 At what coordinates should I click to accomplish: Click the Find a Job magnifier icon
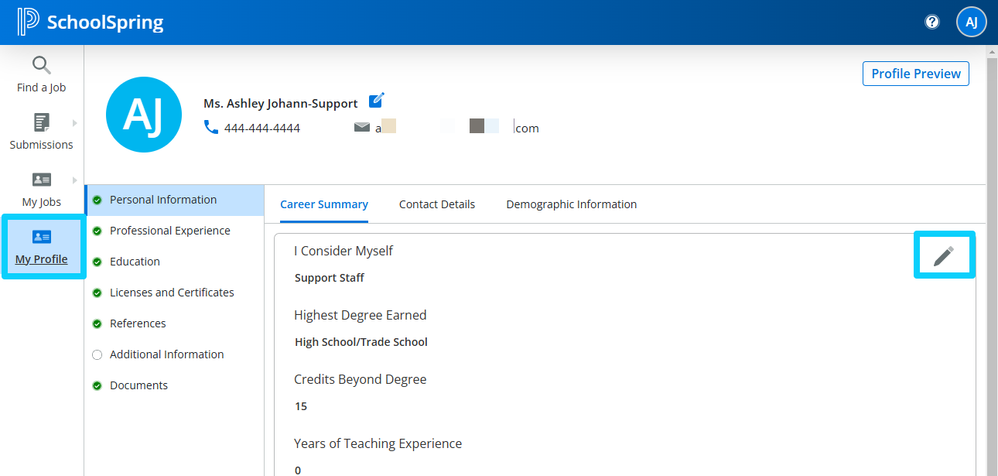click(41, 66)
